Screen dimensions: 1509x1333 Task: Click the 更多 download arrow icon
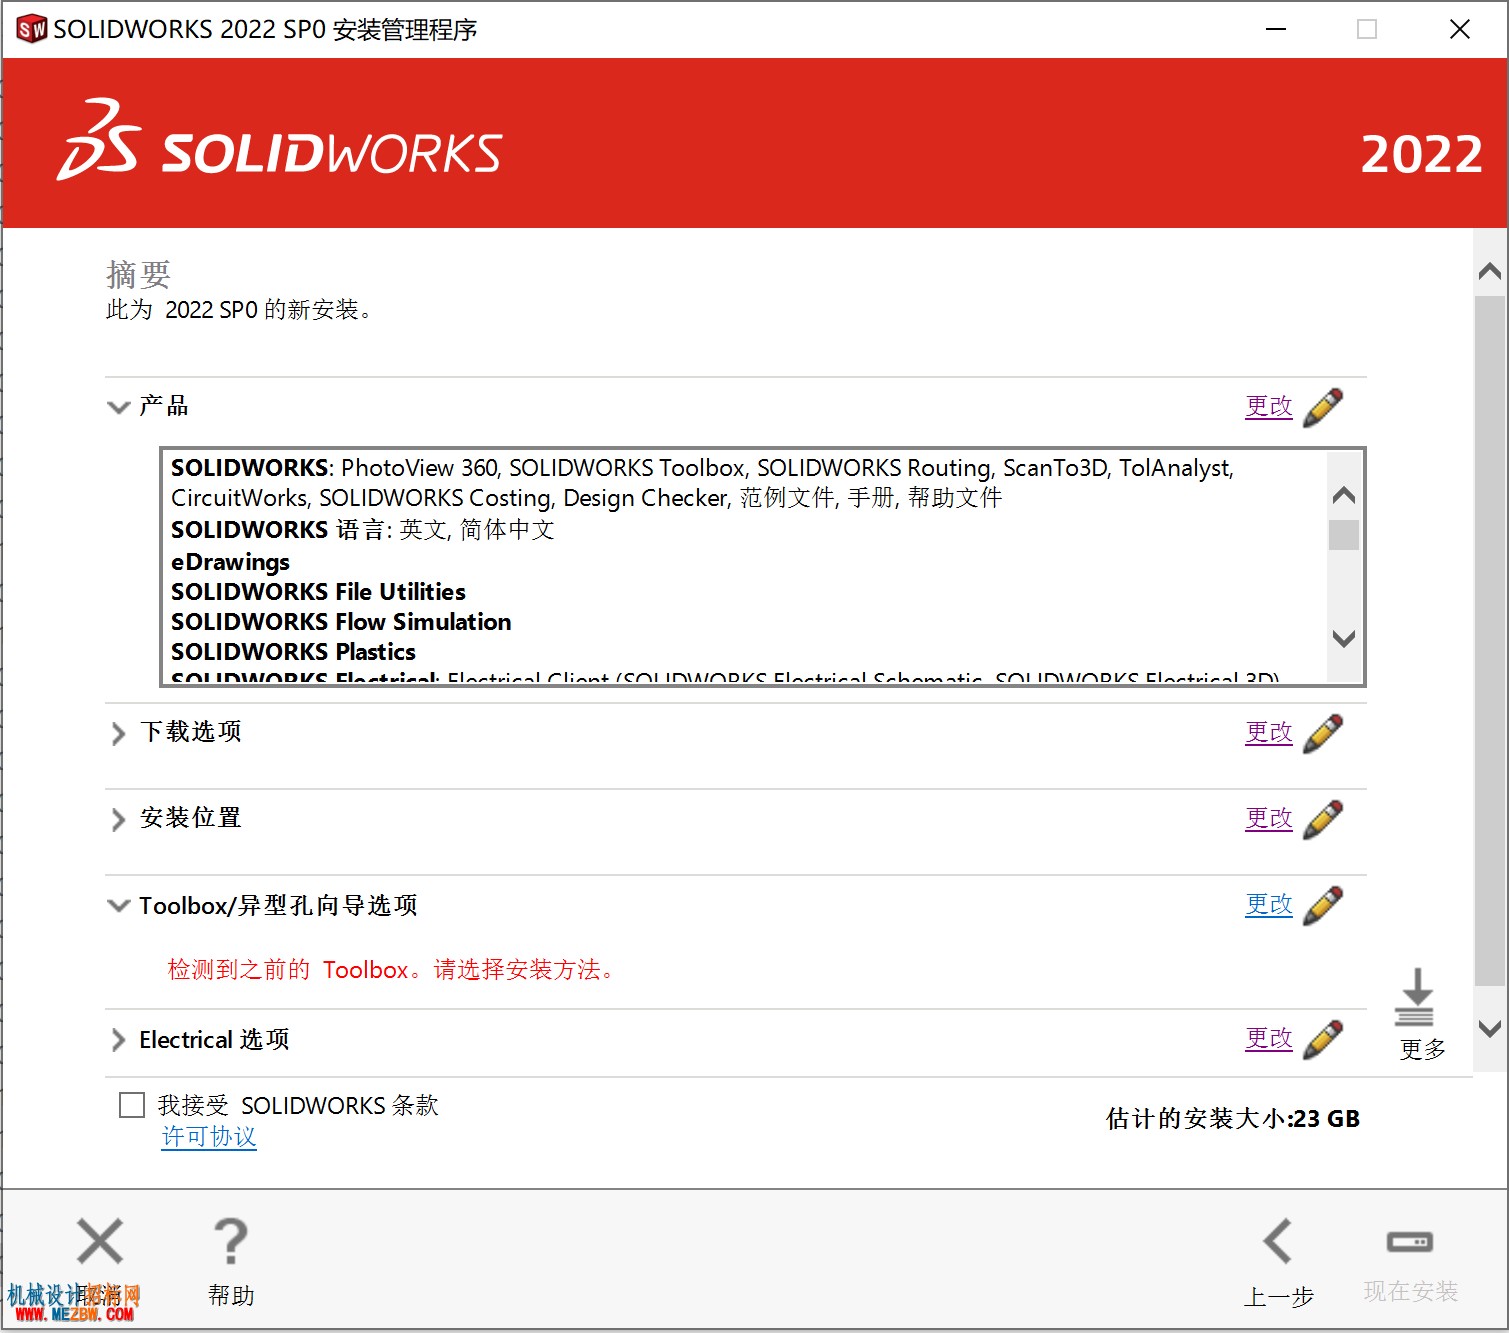pyautogui.click(x=1415, y=997)
